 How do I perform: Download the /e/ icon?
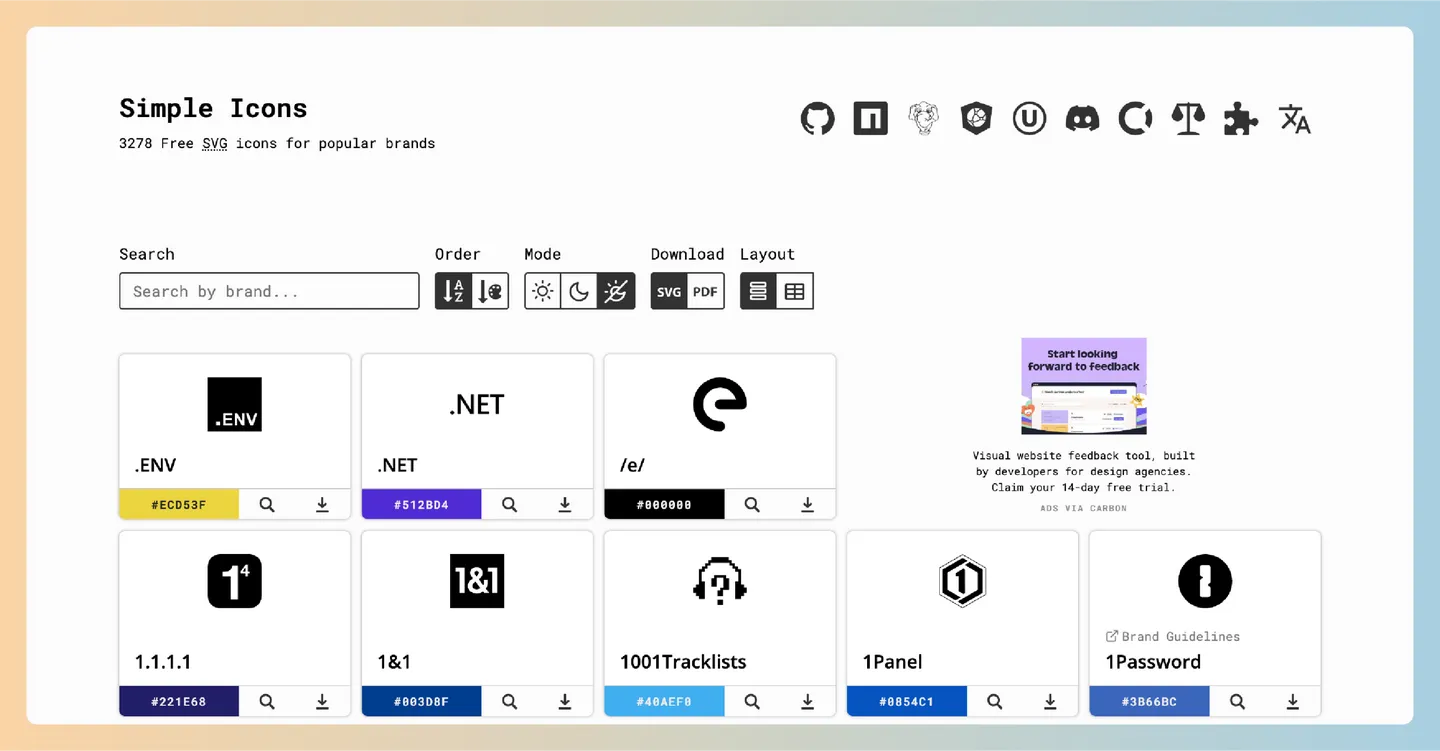click(807, 505)
